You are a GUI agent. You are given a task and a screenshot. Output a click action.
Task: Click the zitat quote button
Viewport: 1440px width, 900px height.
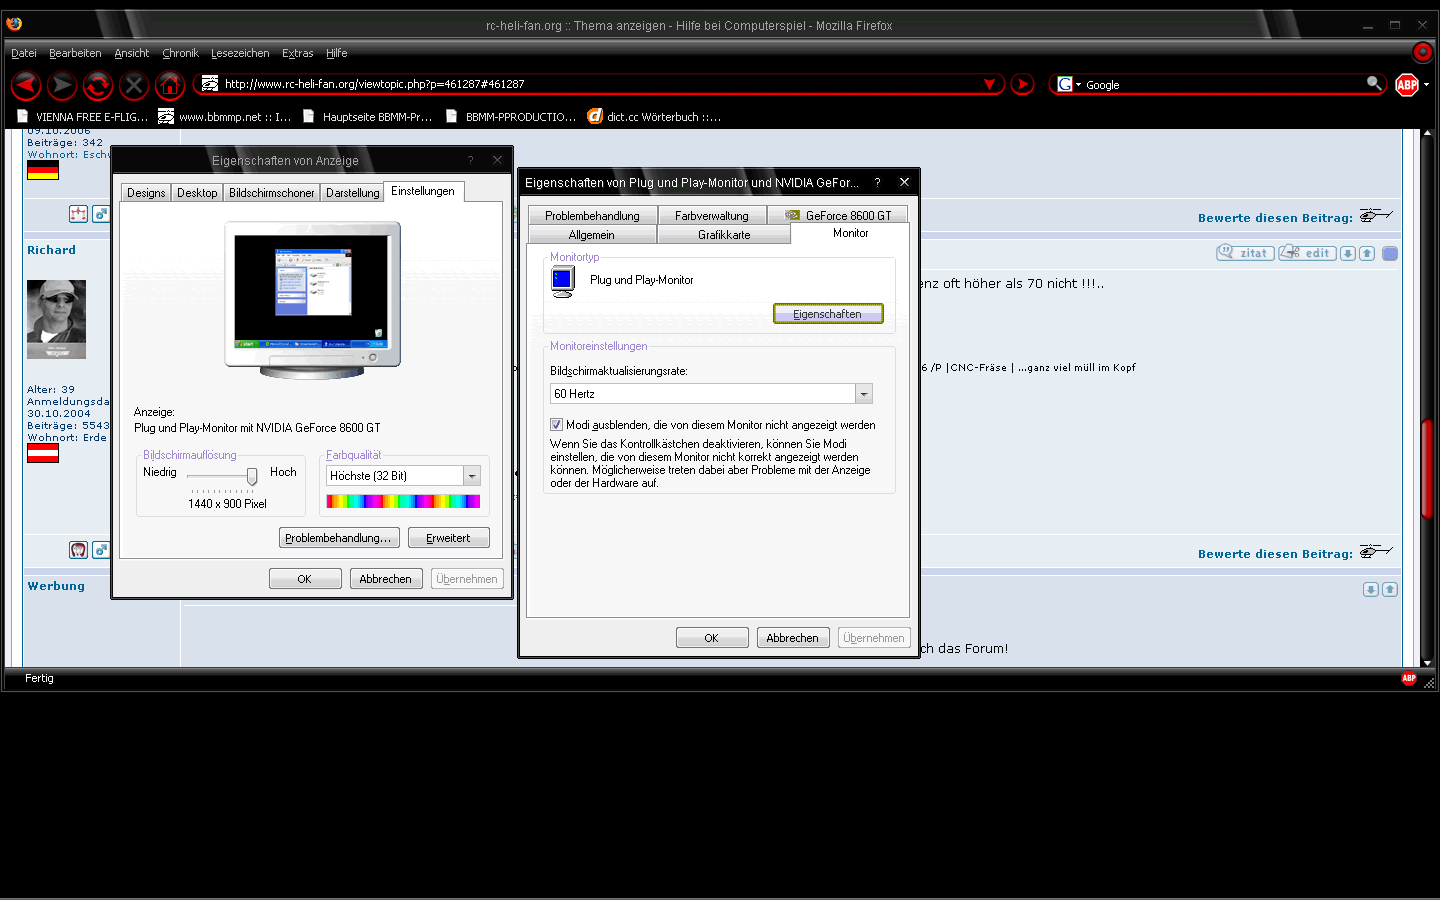tap(1245, 253)
